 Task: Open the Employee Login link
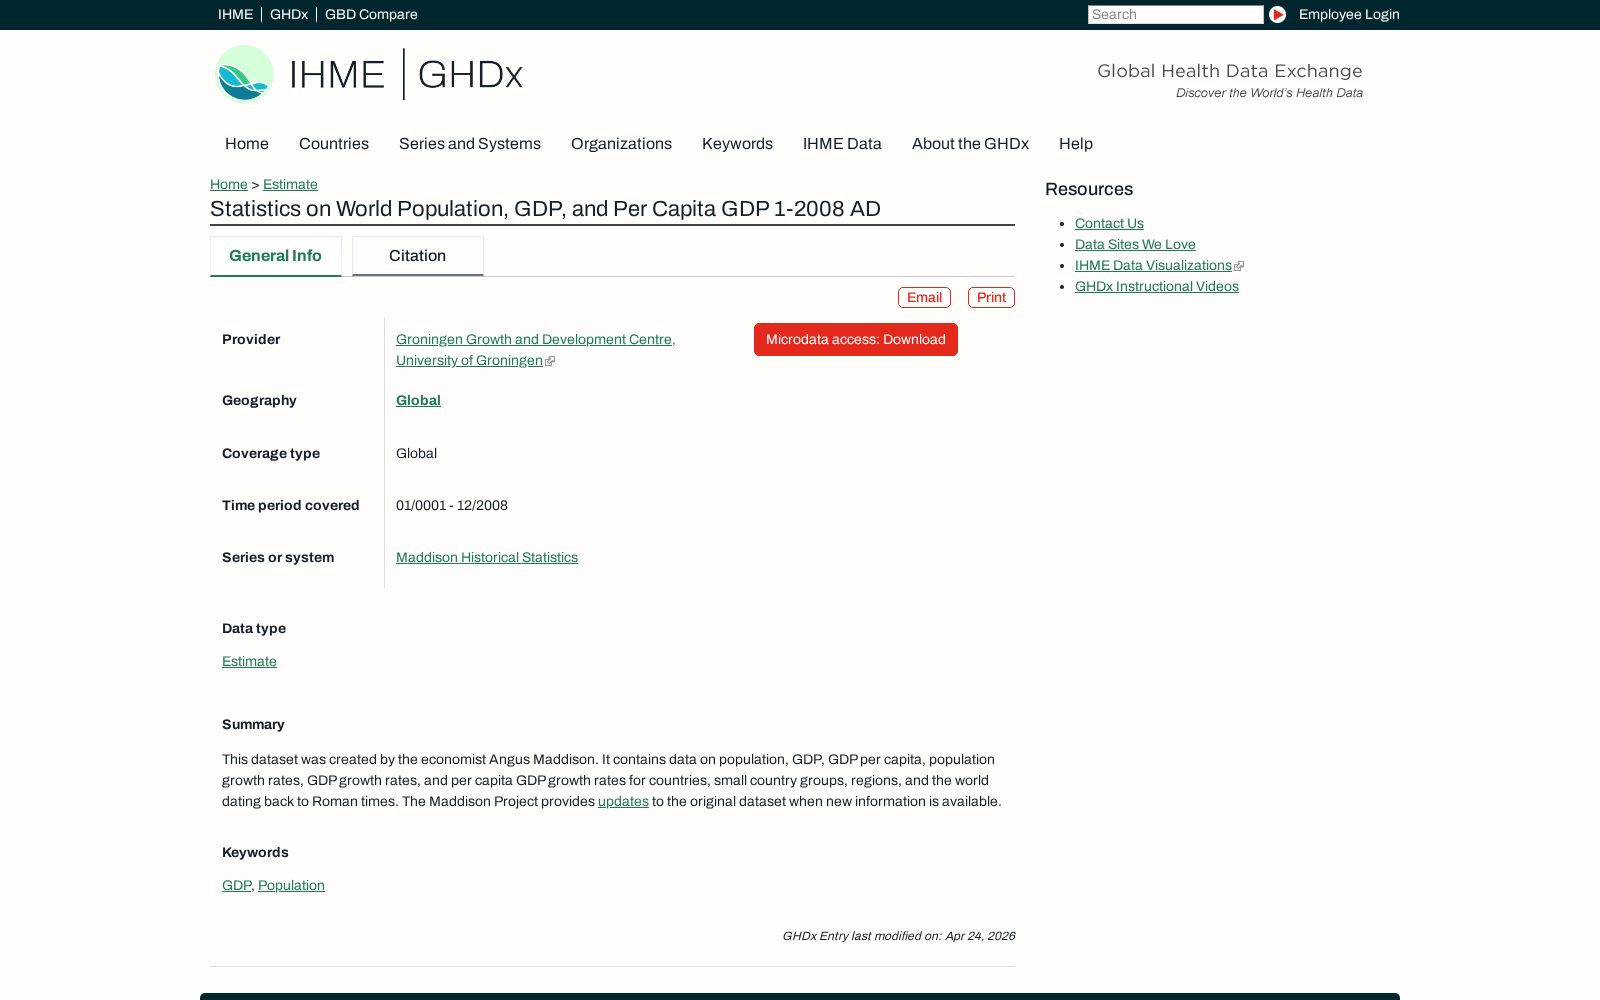coord(1349,14)
